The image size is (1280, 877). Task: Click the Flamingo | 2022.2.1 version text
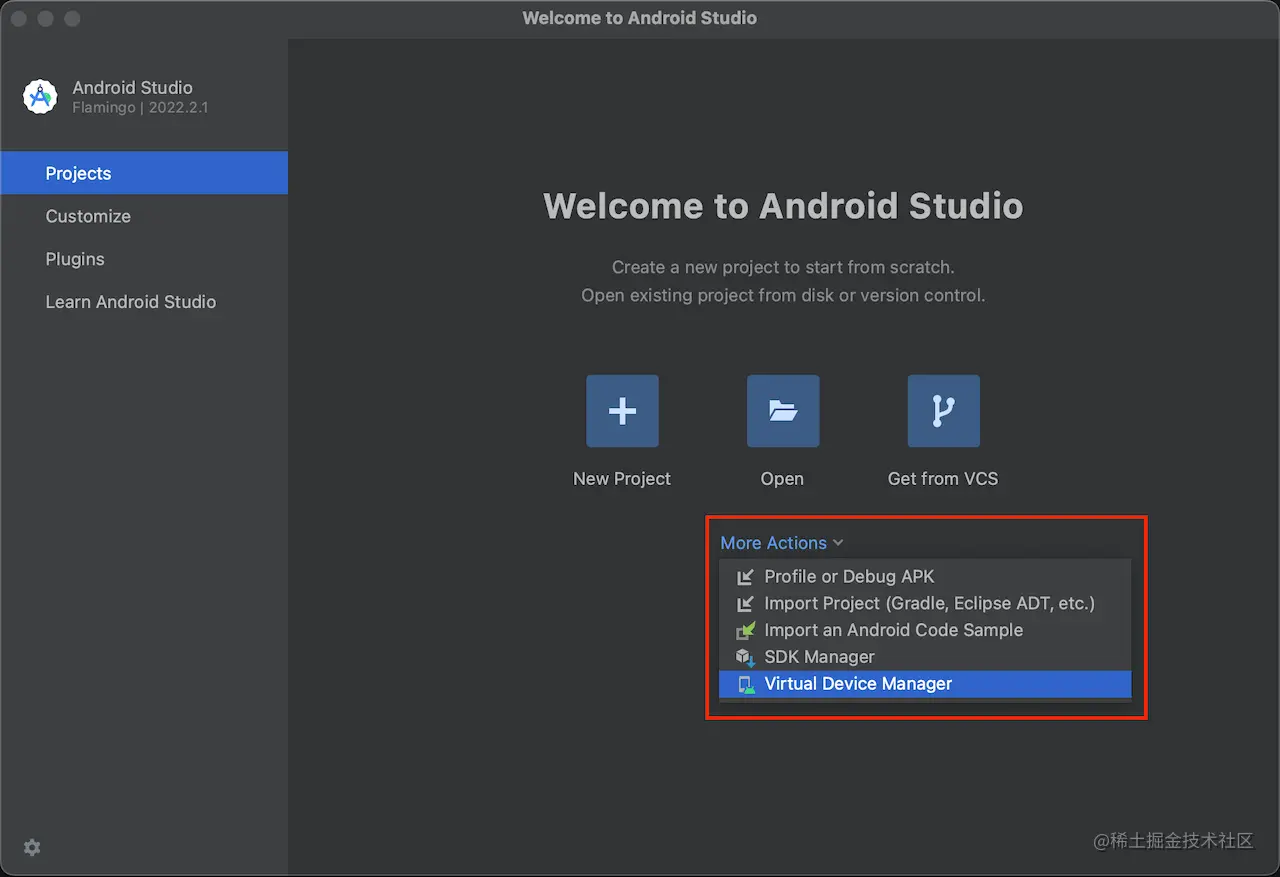coord(141,107)
